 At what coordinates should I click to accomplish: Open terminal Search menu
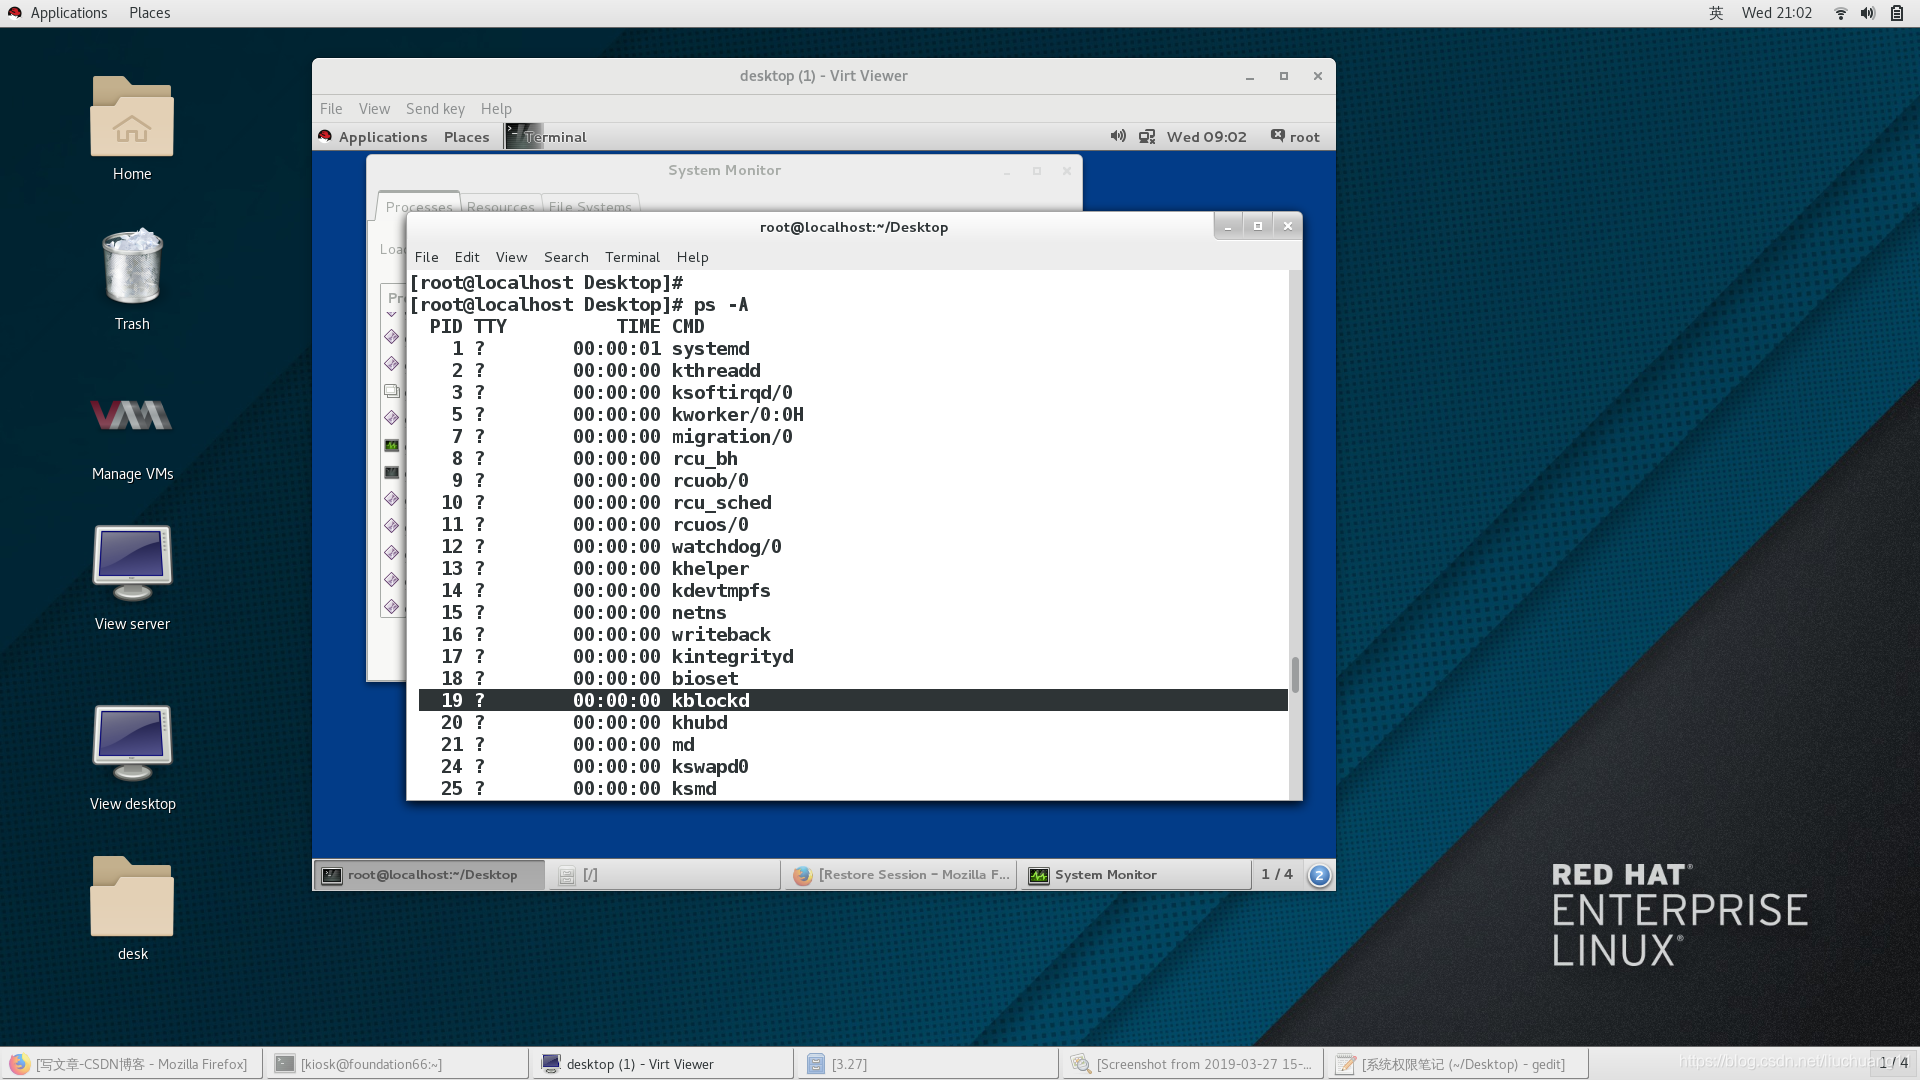pos(566,257)
